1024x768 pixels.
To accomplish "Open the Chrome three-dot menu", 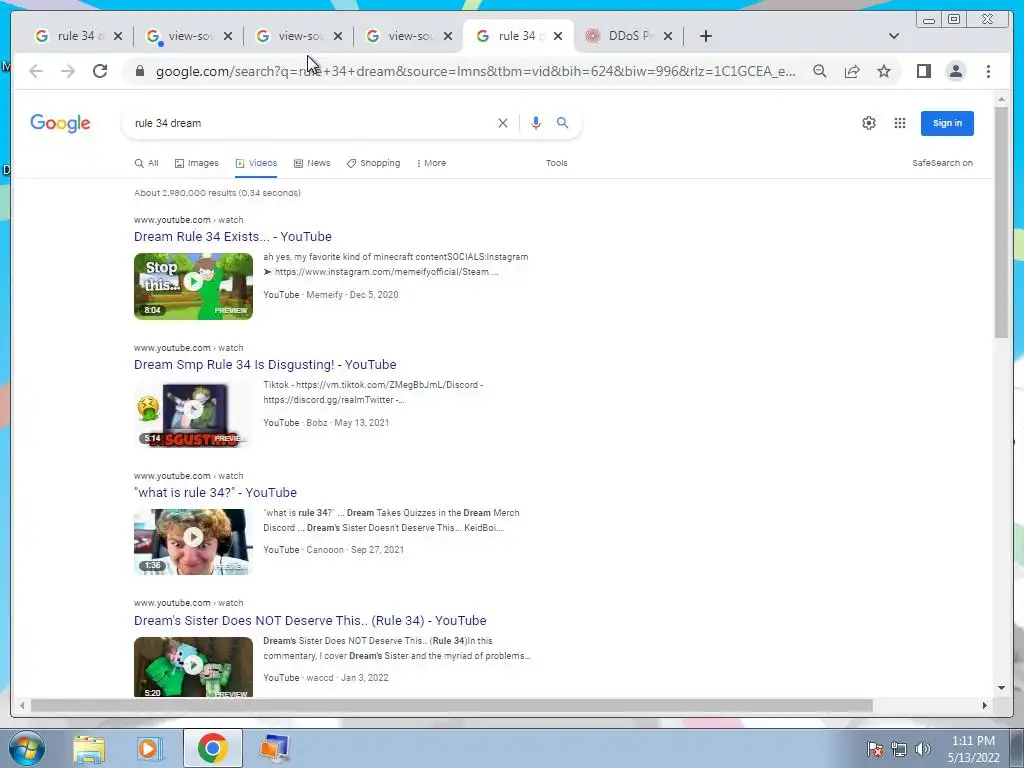I will (988, 71).
